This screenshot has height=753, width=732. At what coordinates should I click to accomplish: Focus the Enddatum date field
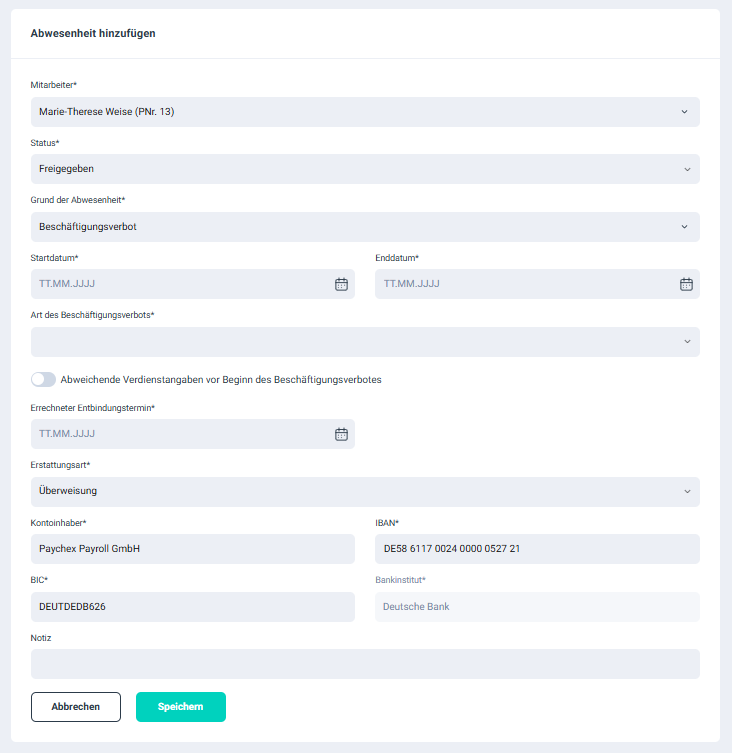(x=525, y=284)
